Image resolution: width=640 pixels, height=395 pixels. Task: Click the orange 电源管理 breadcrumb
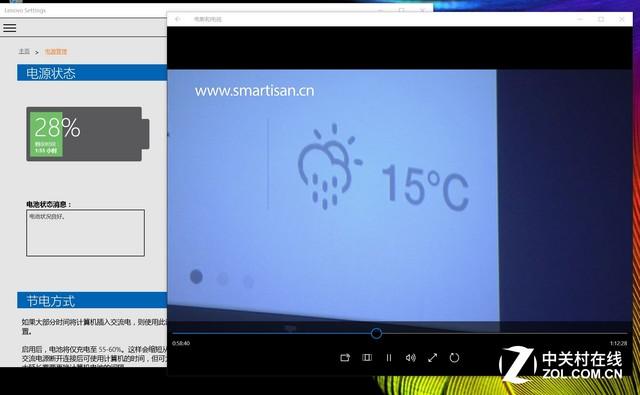pyautogui.click(x=56, y=51)
